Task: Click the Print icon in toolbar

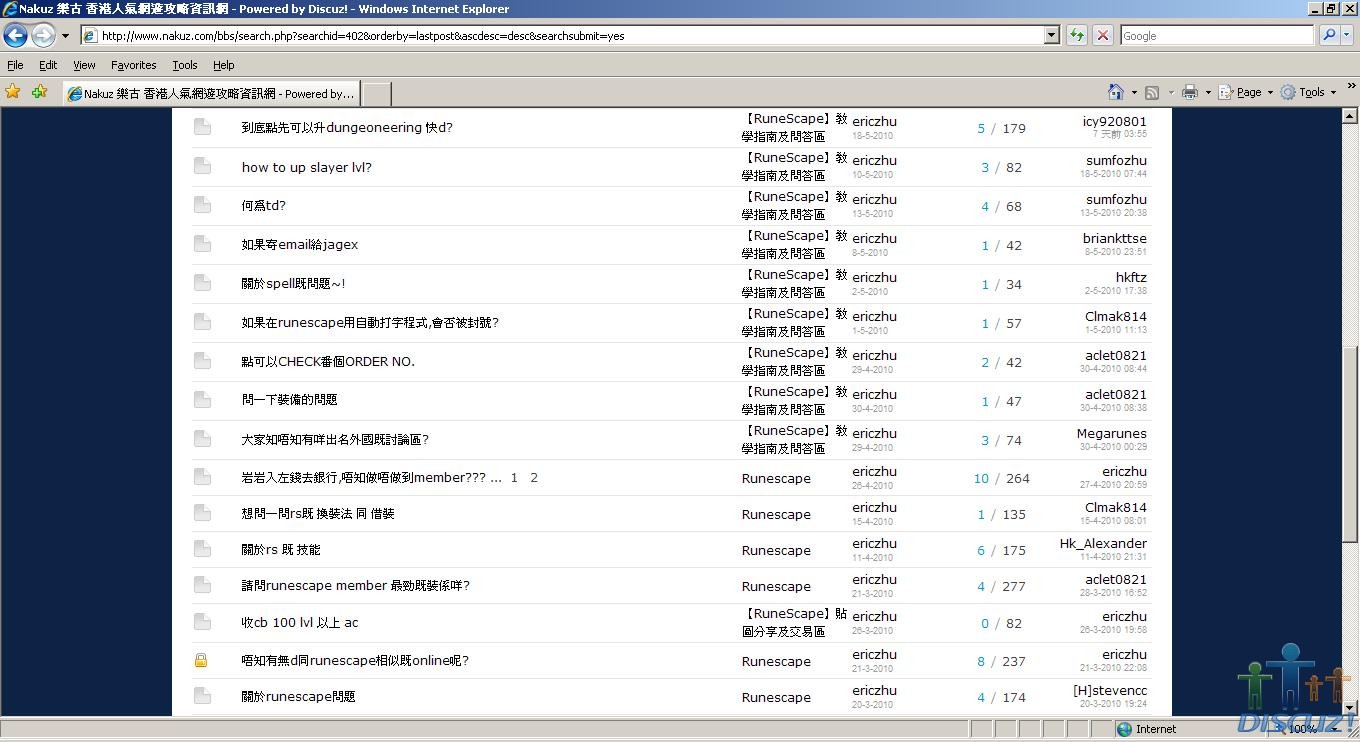Action: [x=1189, y=92]
